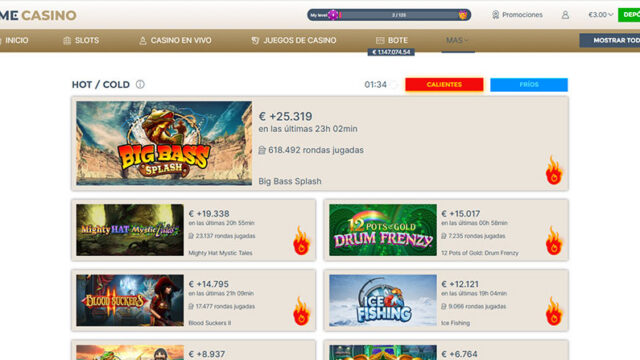This screenshot has width=640, height=360.
Task: Click the Big Bass Splash title text
Action: [290, 181]
